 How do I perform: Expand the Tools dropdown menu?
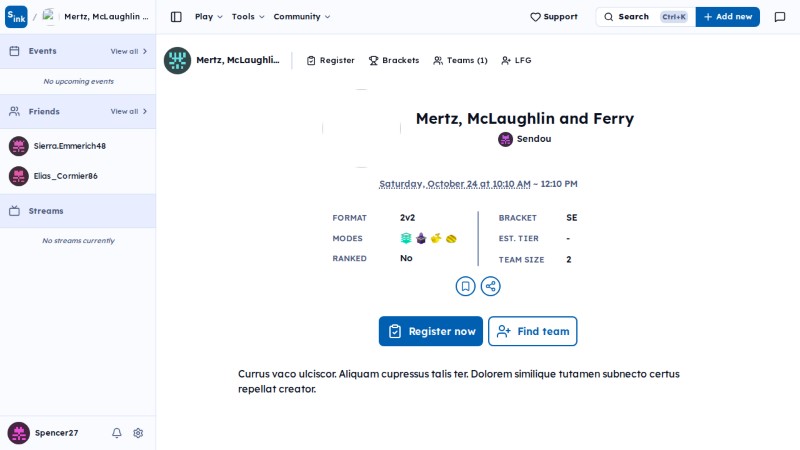[248, 17]
